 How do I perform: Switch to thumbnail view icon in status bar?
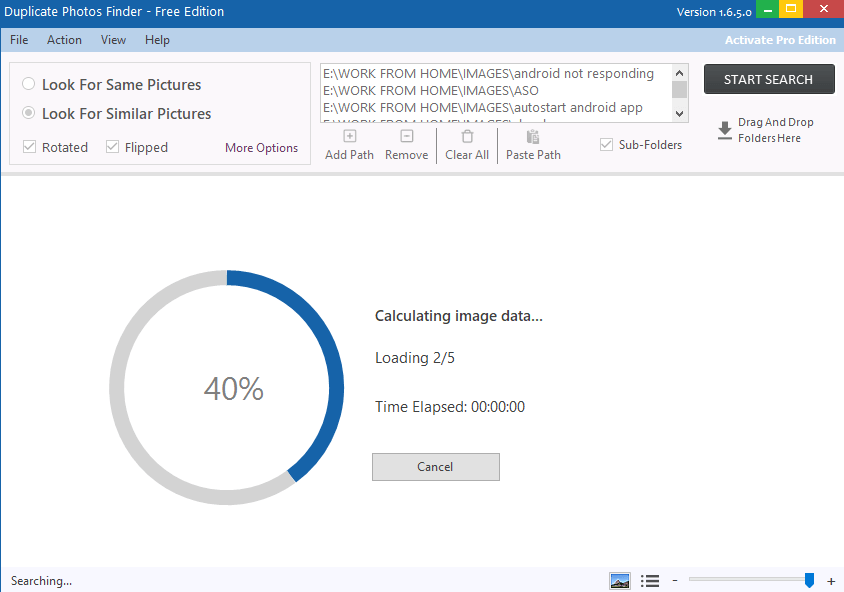coord(620,581)
